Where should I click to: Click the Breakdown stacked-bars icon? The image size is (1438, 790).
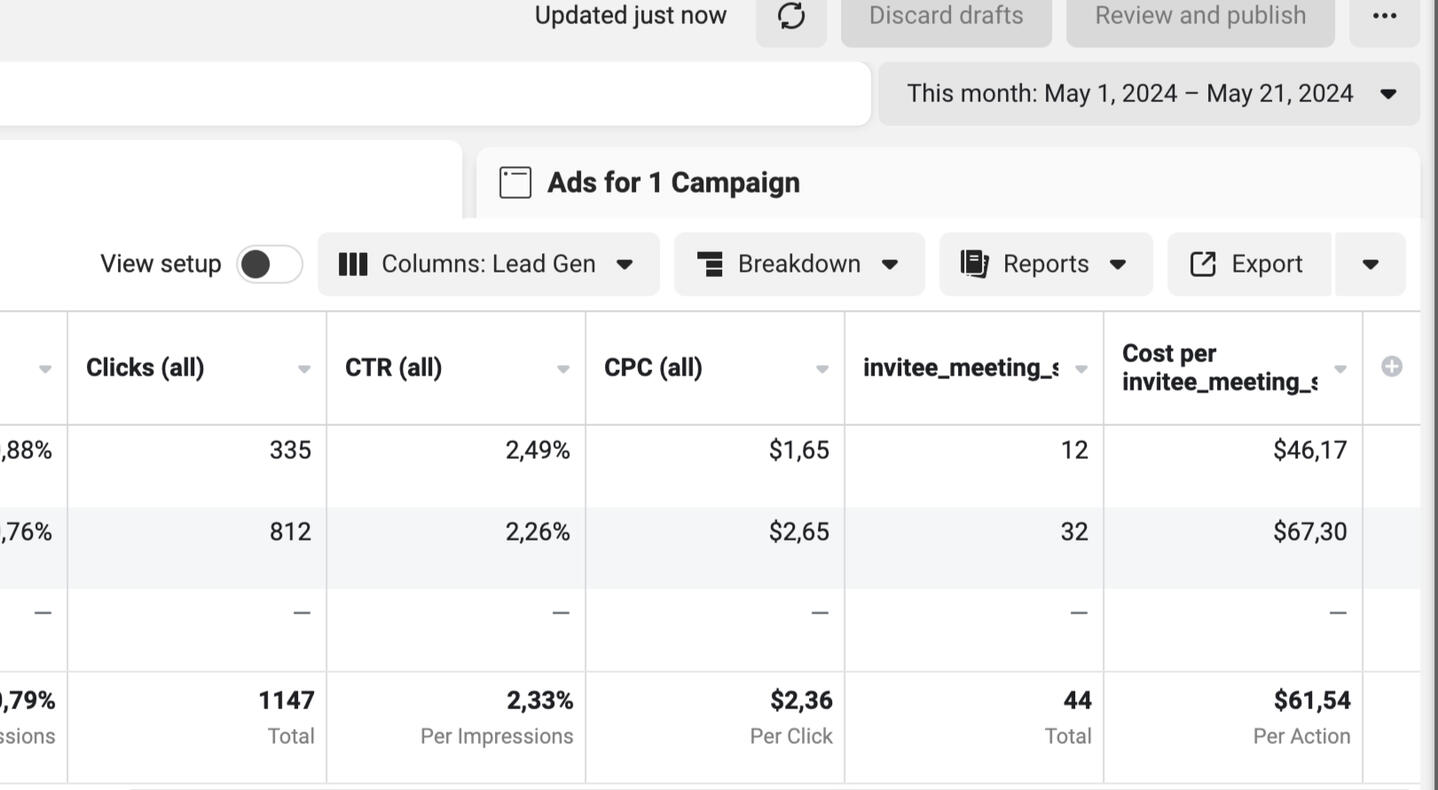(710, 264)
